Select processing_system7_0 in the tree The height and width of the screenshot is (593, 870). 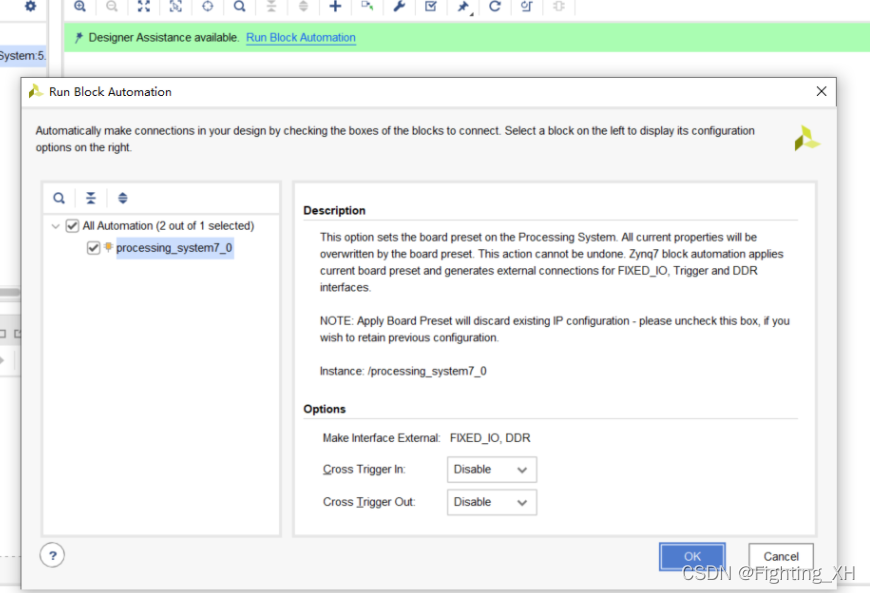[174, 248]
